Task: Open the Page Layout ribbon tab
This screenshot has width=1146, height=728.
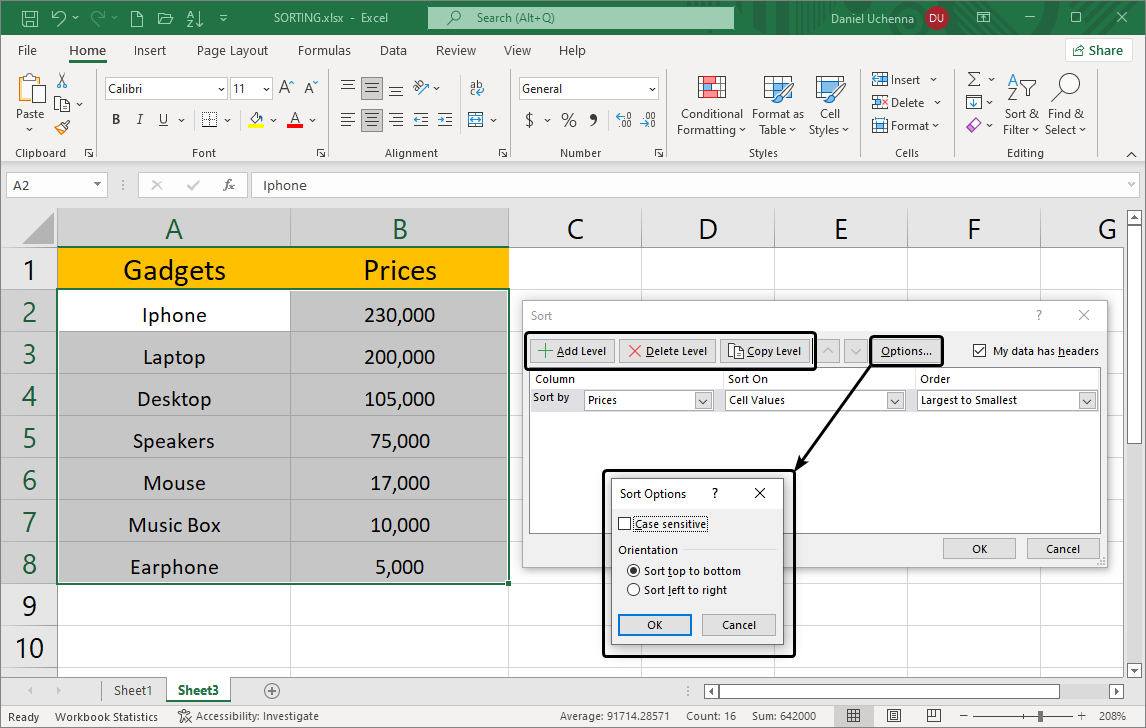Action: click(232, 51)
